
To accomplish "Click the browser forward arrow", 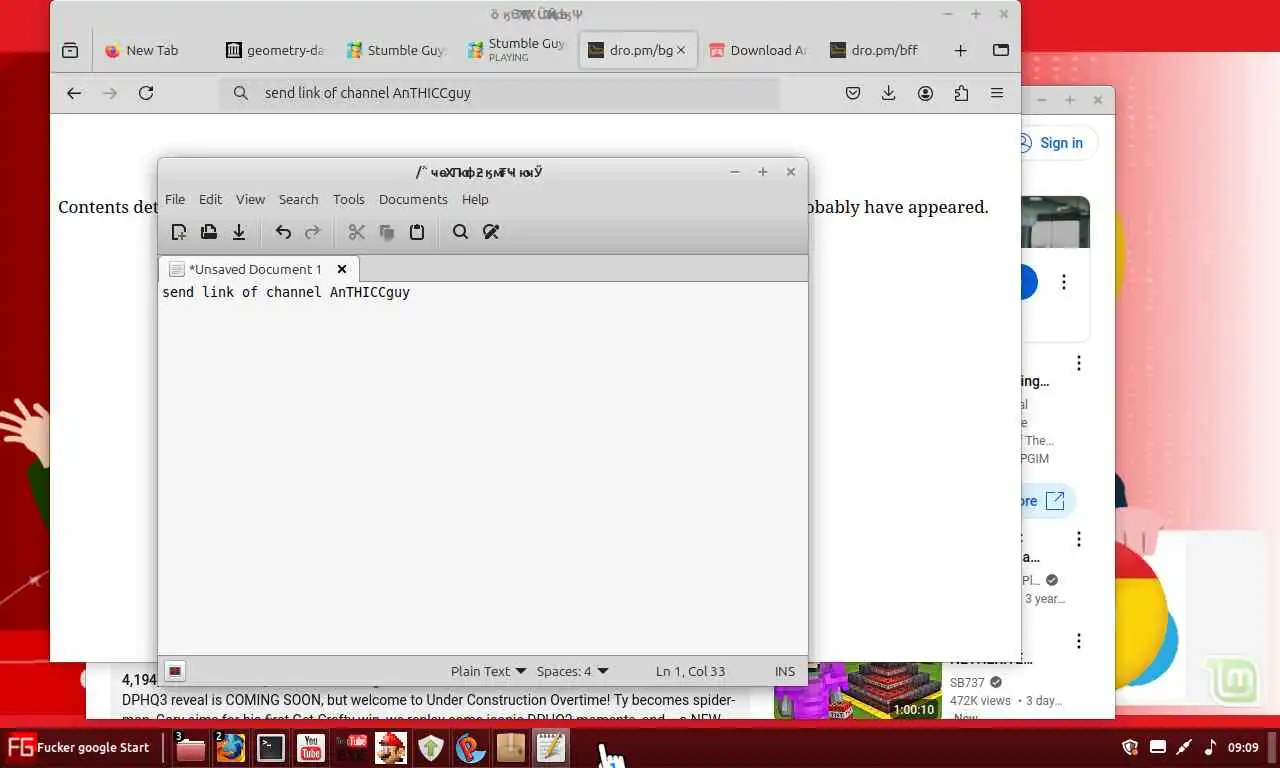I will click(x=110, y=93).
